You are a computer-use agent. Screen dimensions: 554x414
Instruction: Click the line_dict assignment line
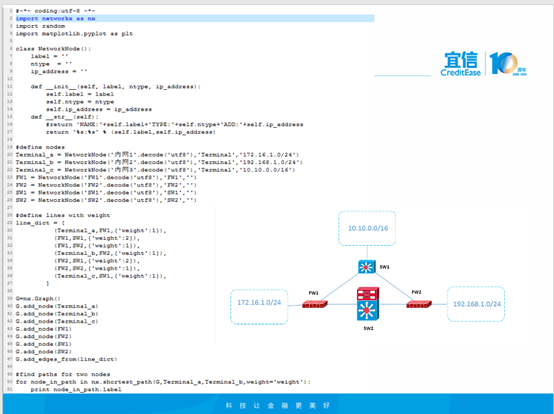pos(40,223)
